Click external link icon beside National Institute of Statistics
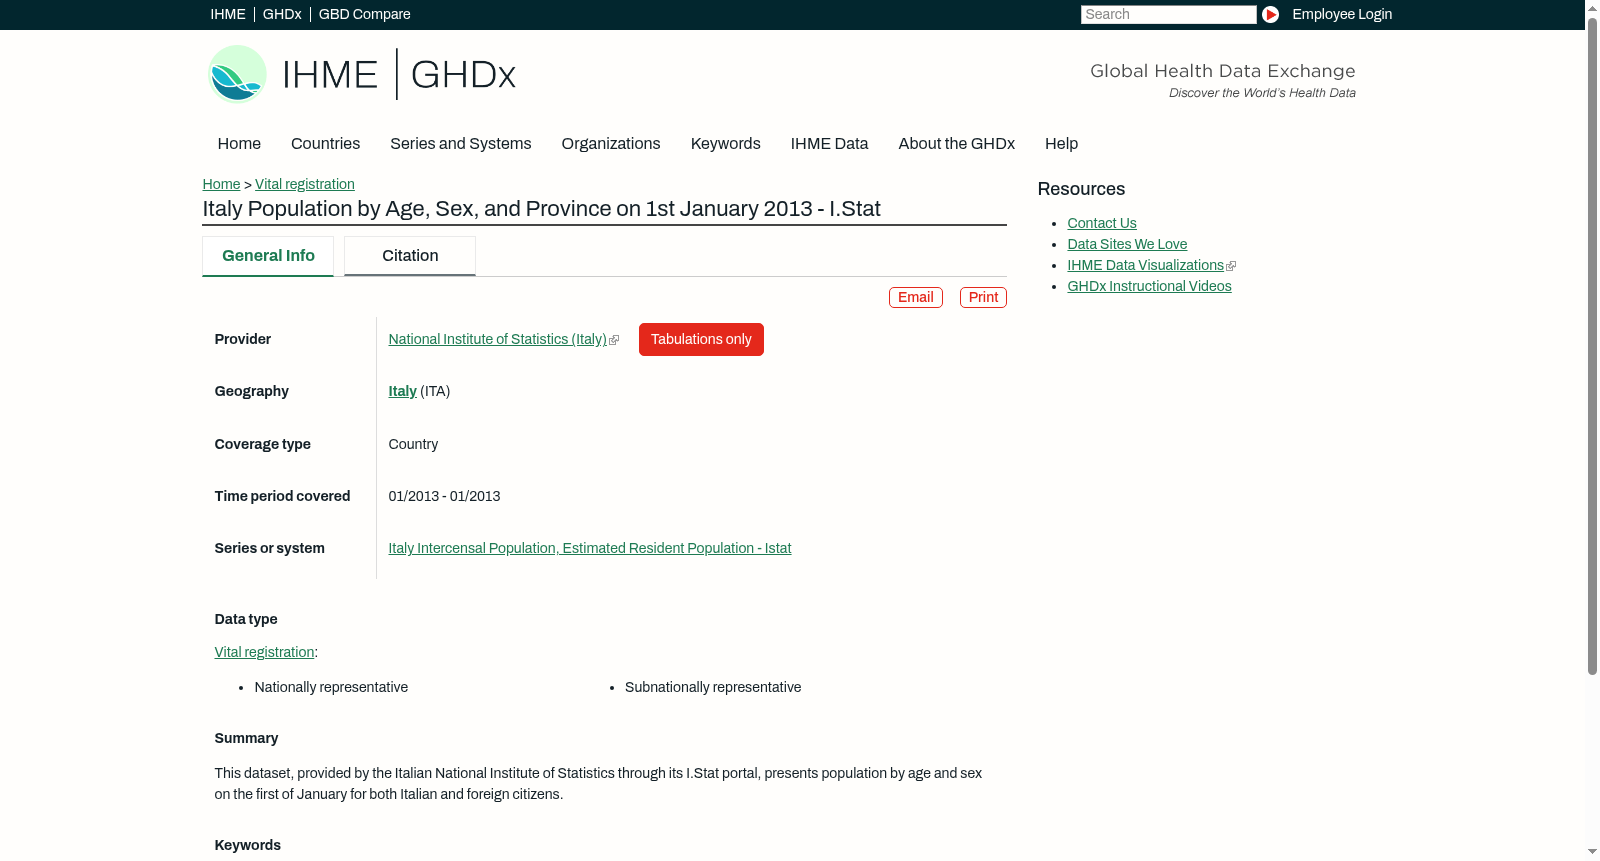The width and height of the screenshot is (1600, 861). coord(614,340)
